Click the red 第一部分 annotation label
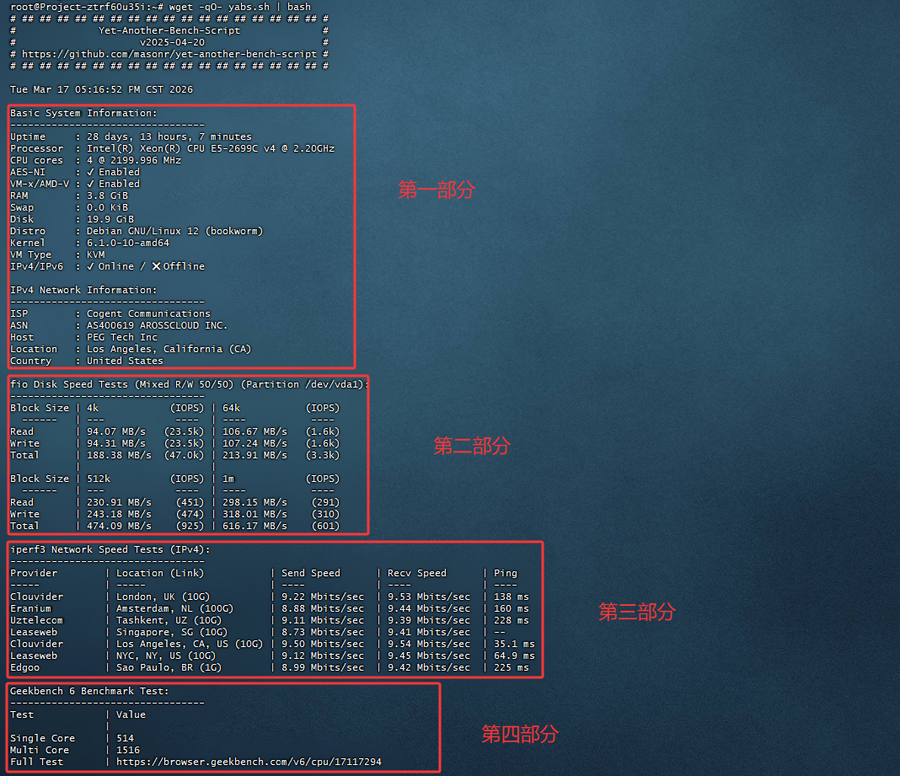This screenshot has width=900, height=776. click(x=436, y=190)
